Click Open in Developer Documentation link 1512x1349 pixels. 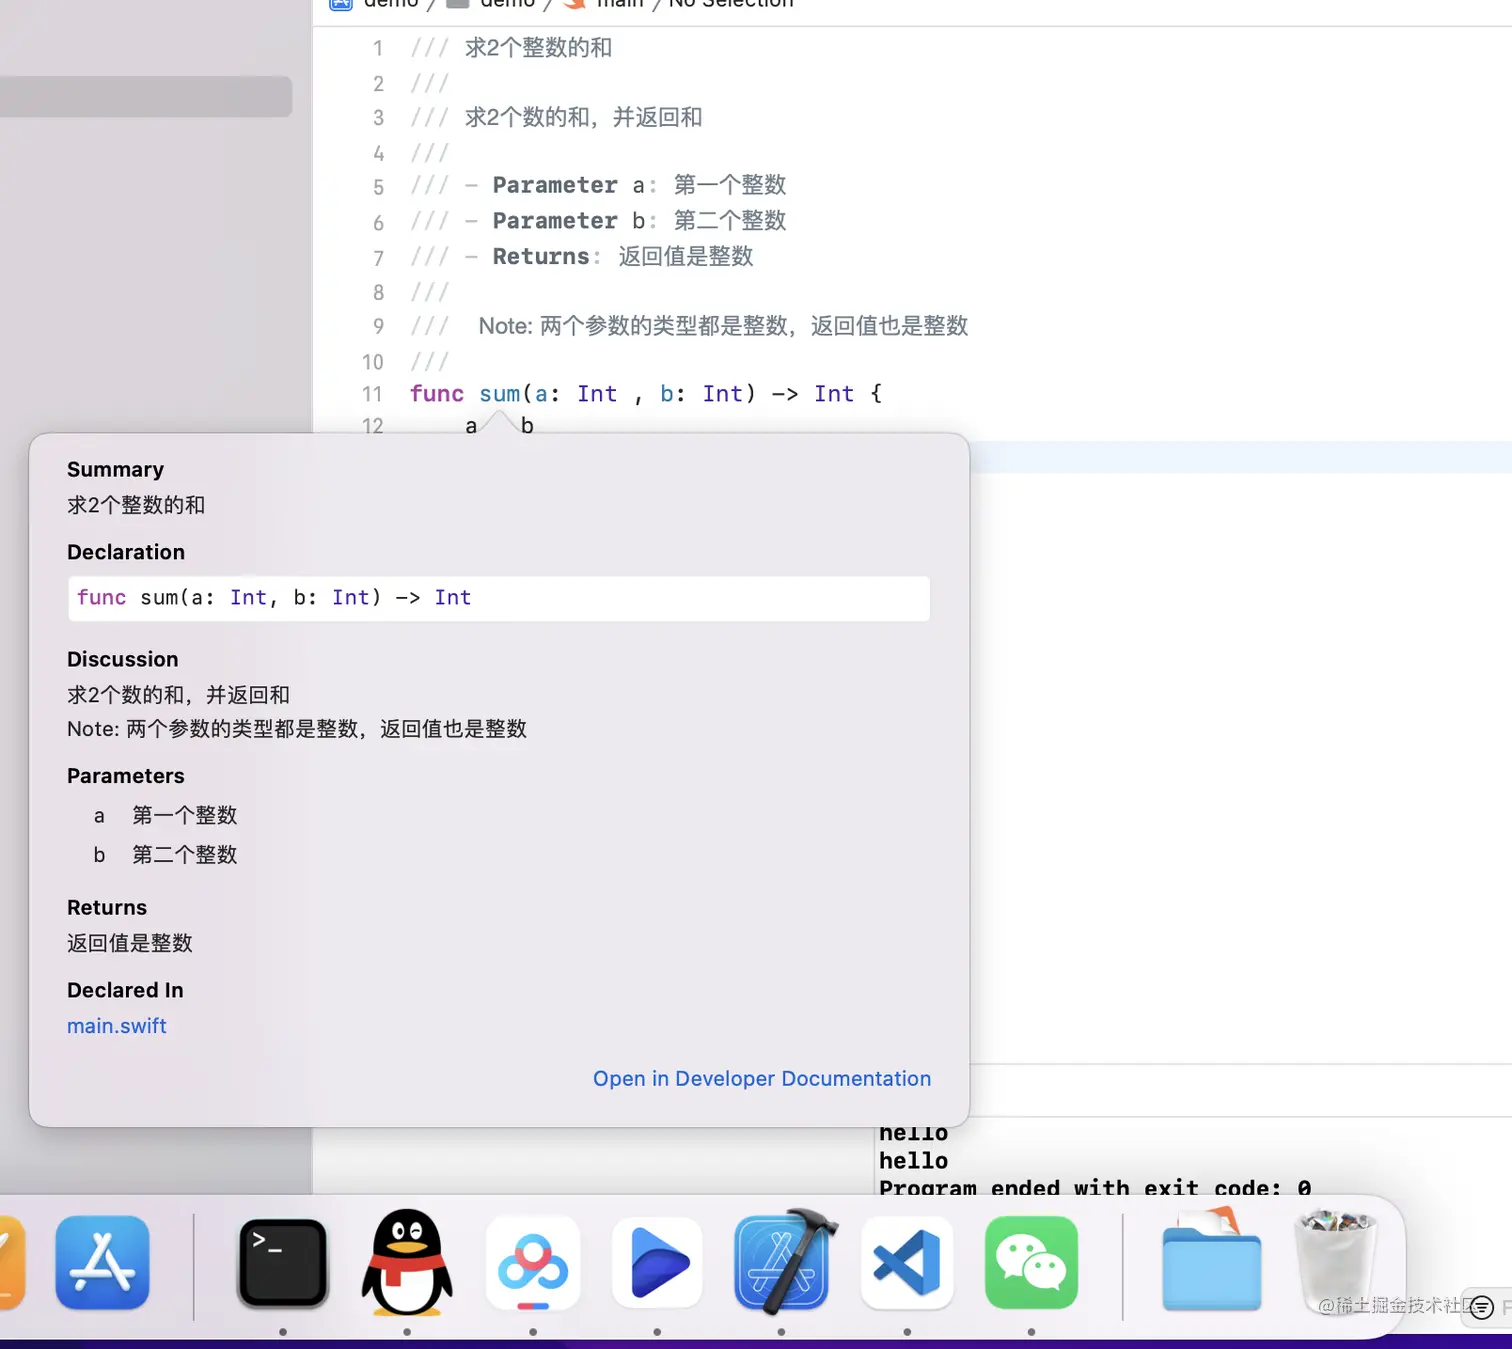coord(762,1079)
